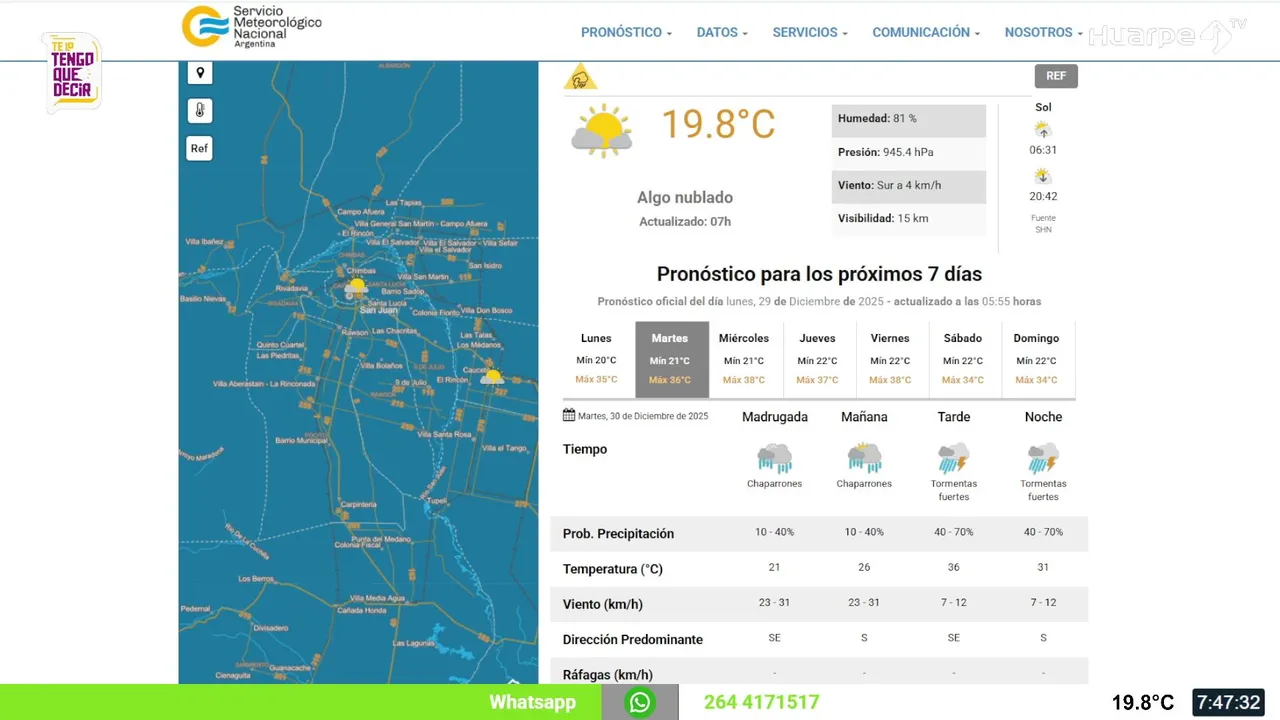Click the Servicio Meteorológico Nacional logo
1280x720 pixels.
pos(252,27)
